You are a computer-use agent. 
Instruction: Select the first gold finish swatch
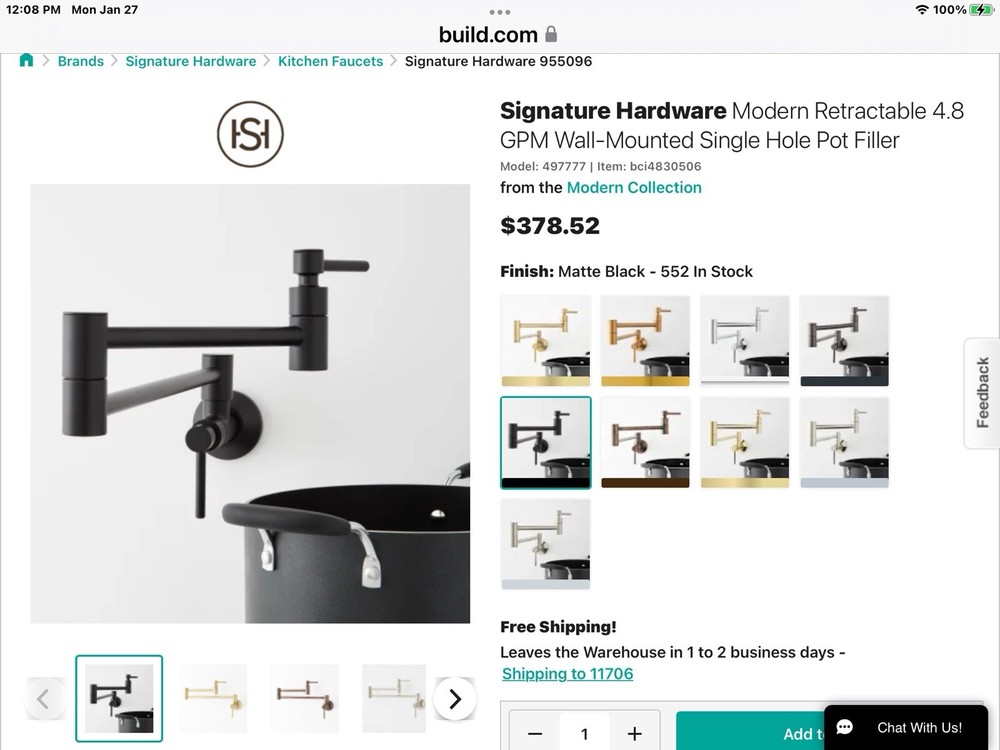pyautogui.click(x=546, y=341)
